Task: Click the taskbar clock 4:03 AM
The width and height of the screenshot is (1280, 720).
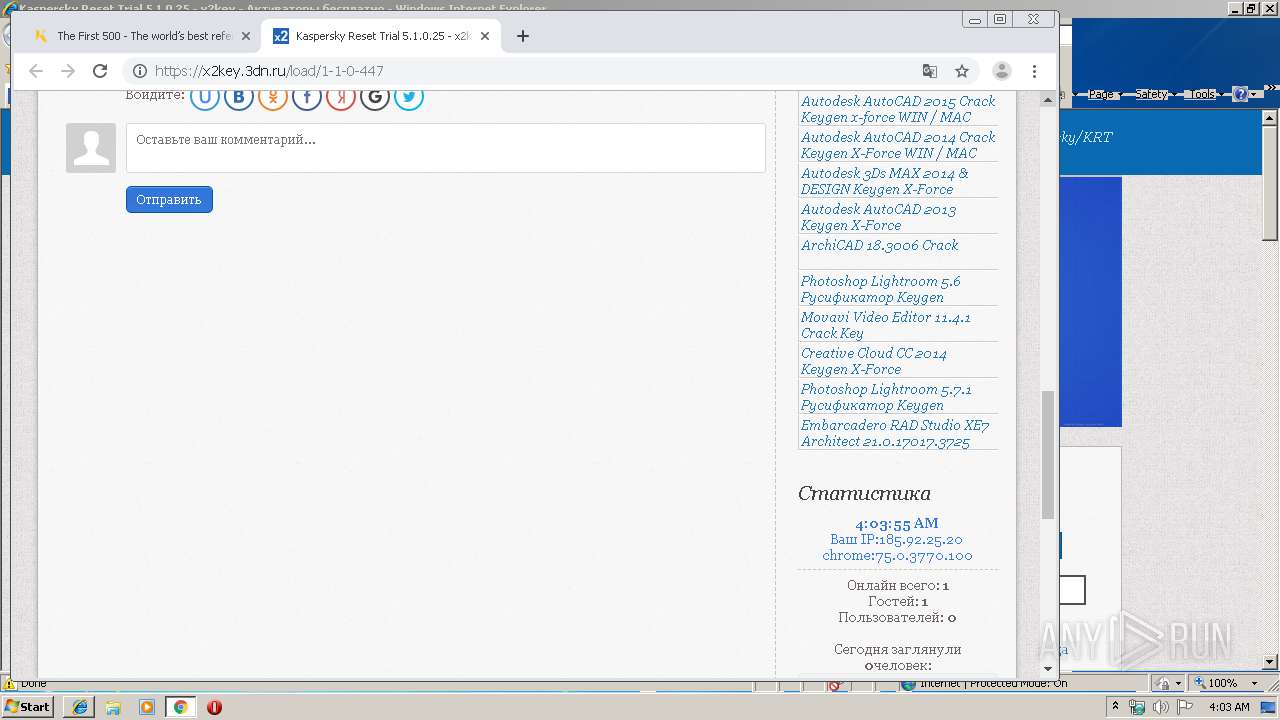Action: (x=1229, y=707)
